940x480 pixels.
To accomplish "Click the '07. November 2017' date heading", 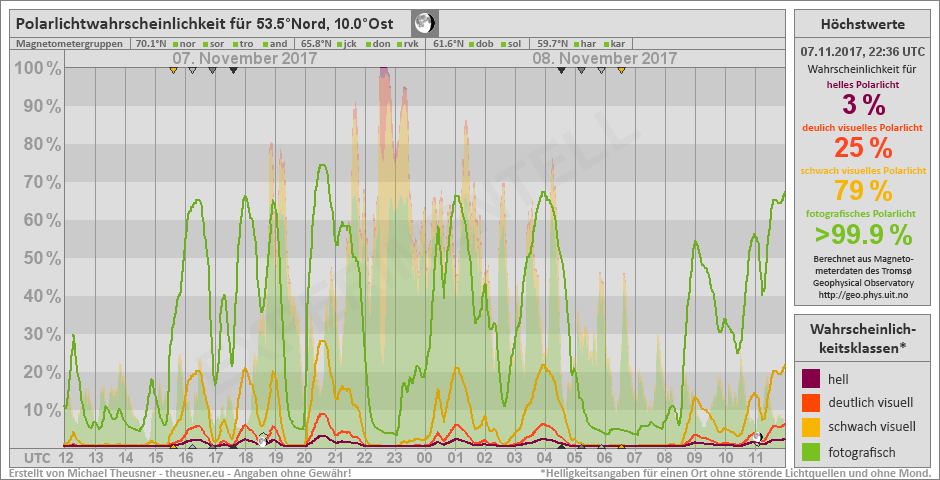I will pos(245,58).
